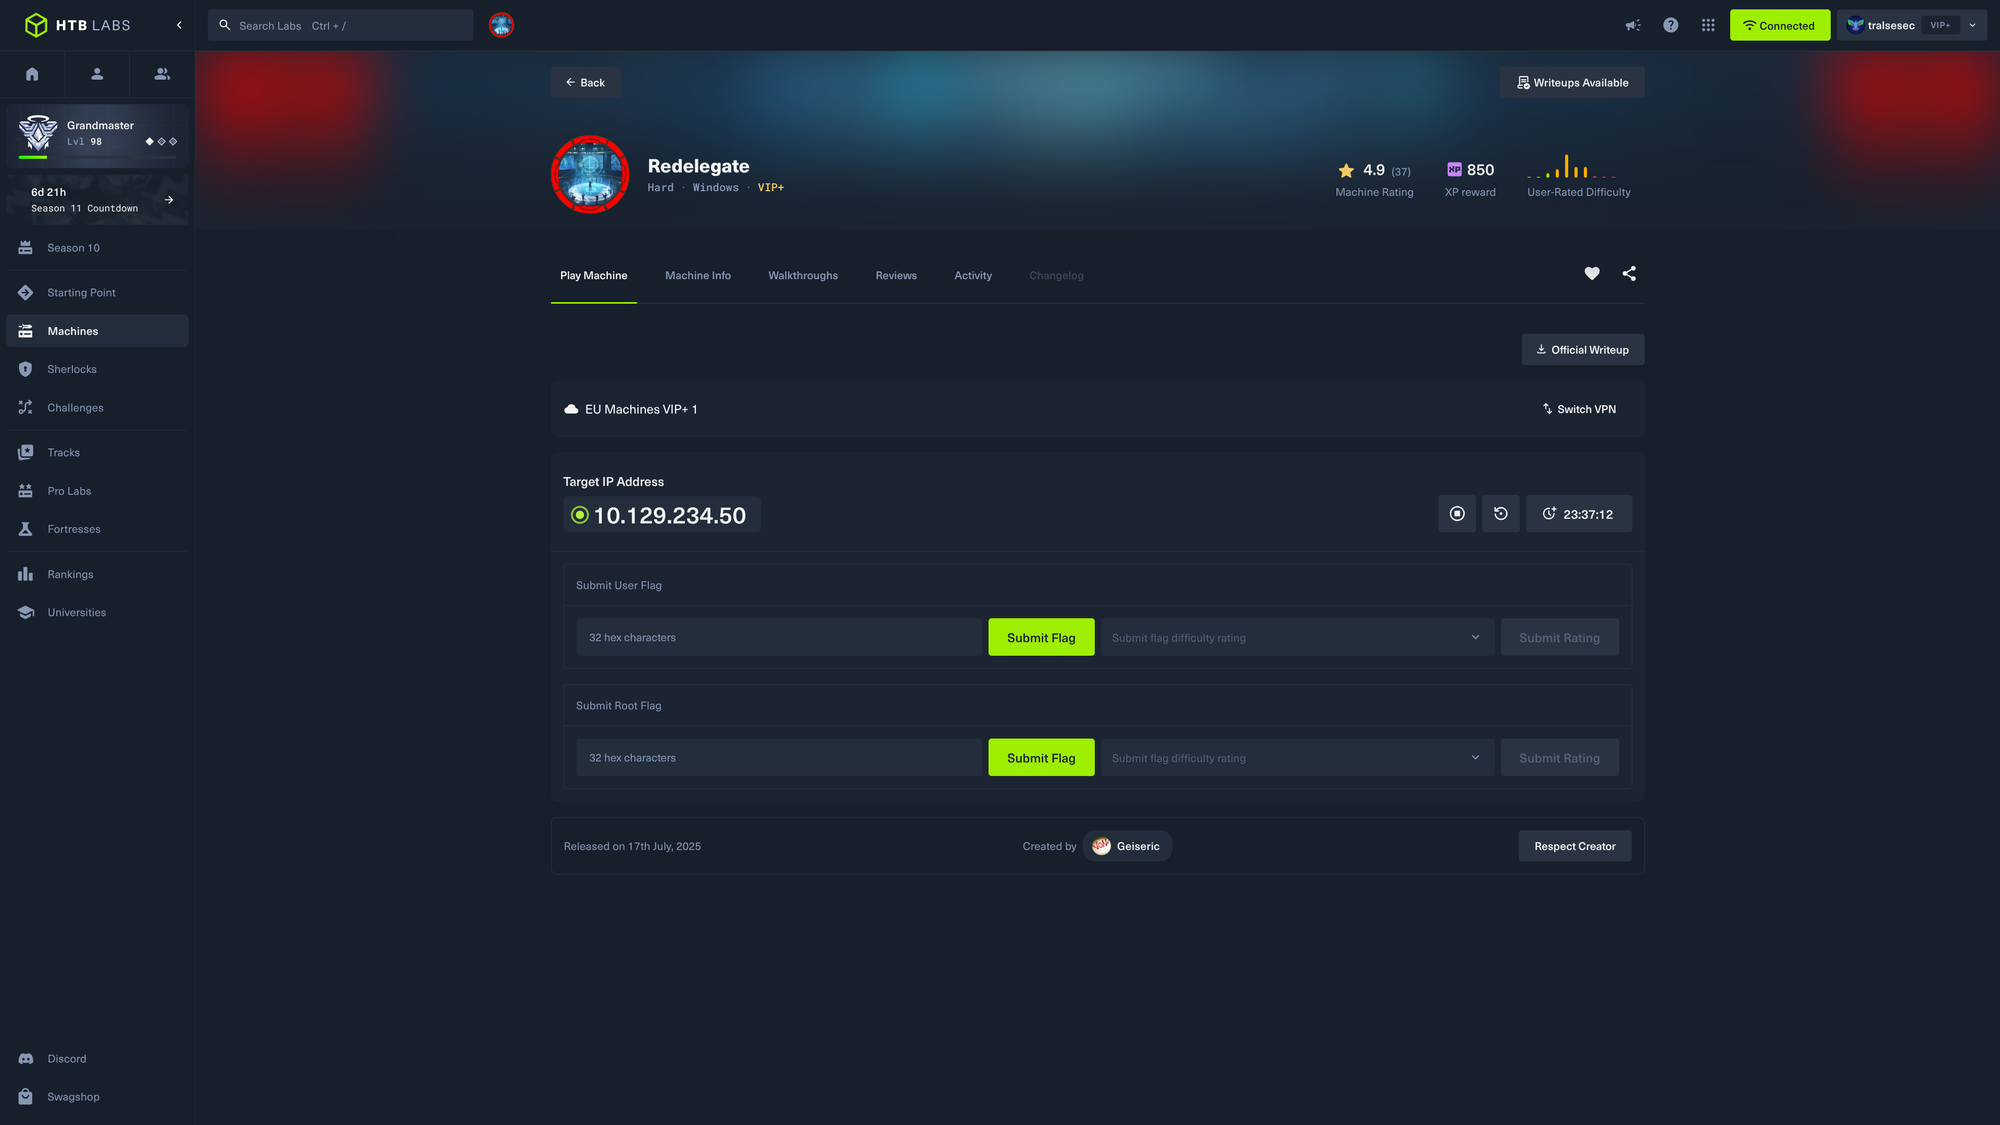The image size is (2000, 1125).
Task: Submit the user flag
Action: (1041, 637)
